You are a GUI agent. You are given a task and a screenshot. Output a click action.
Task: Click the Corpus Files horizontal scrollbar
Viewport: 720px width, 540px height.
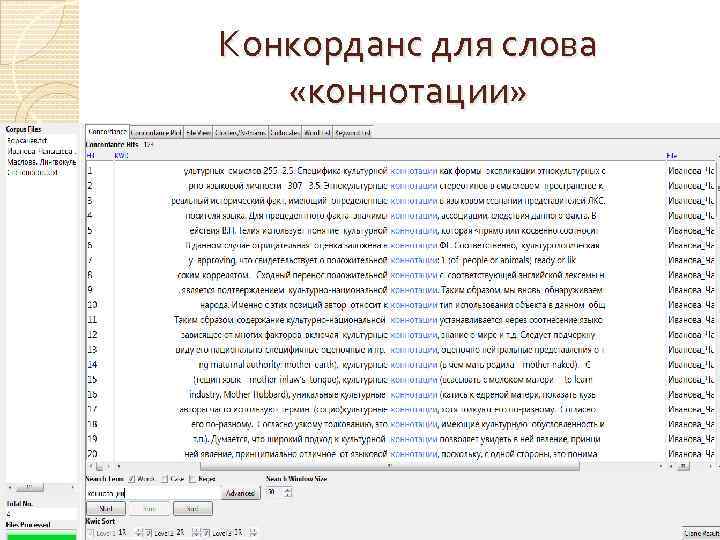click(28, 487)
